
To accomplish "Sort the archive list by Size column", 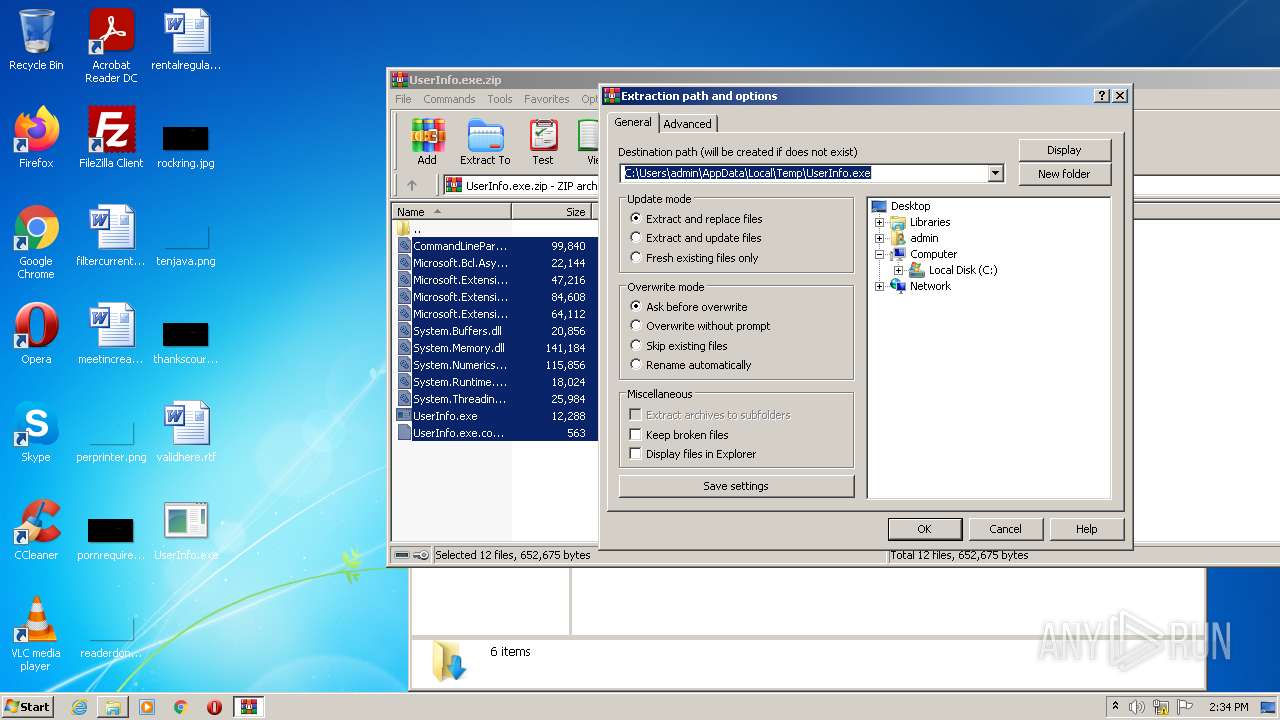I will pyautogui.click(x=552, y=212).
